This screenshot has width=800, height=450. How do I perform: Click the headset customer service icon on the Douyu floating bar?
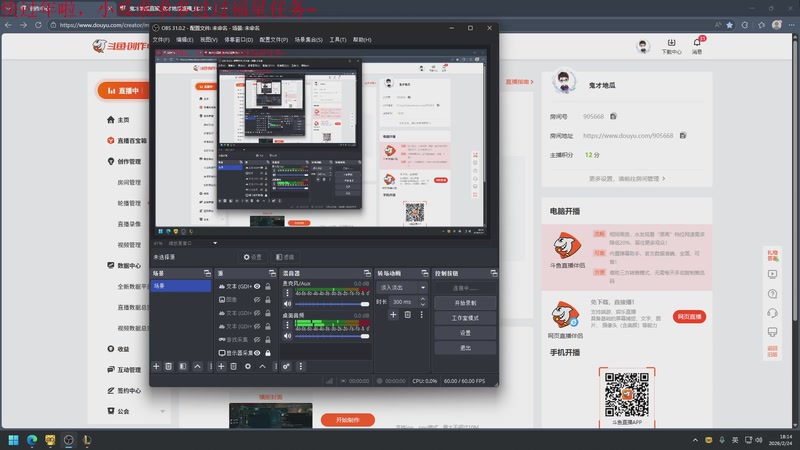click(x=772, y=313)
